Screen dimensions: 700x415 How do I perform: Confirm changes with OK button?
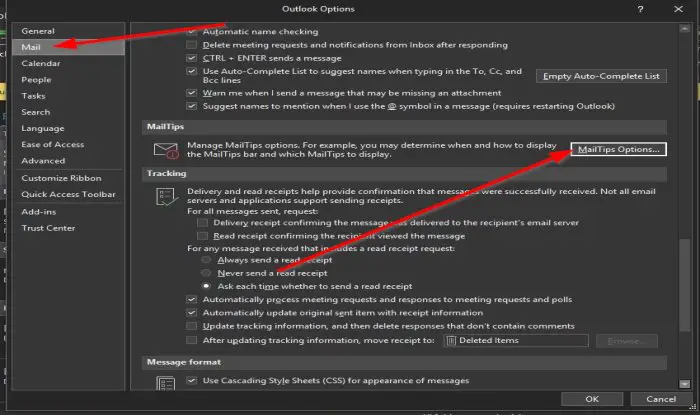[592, 399]
